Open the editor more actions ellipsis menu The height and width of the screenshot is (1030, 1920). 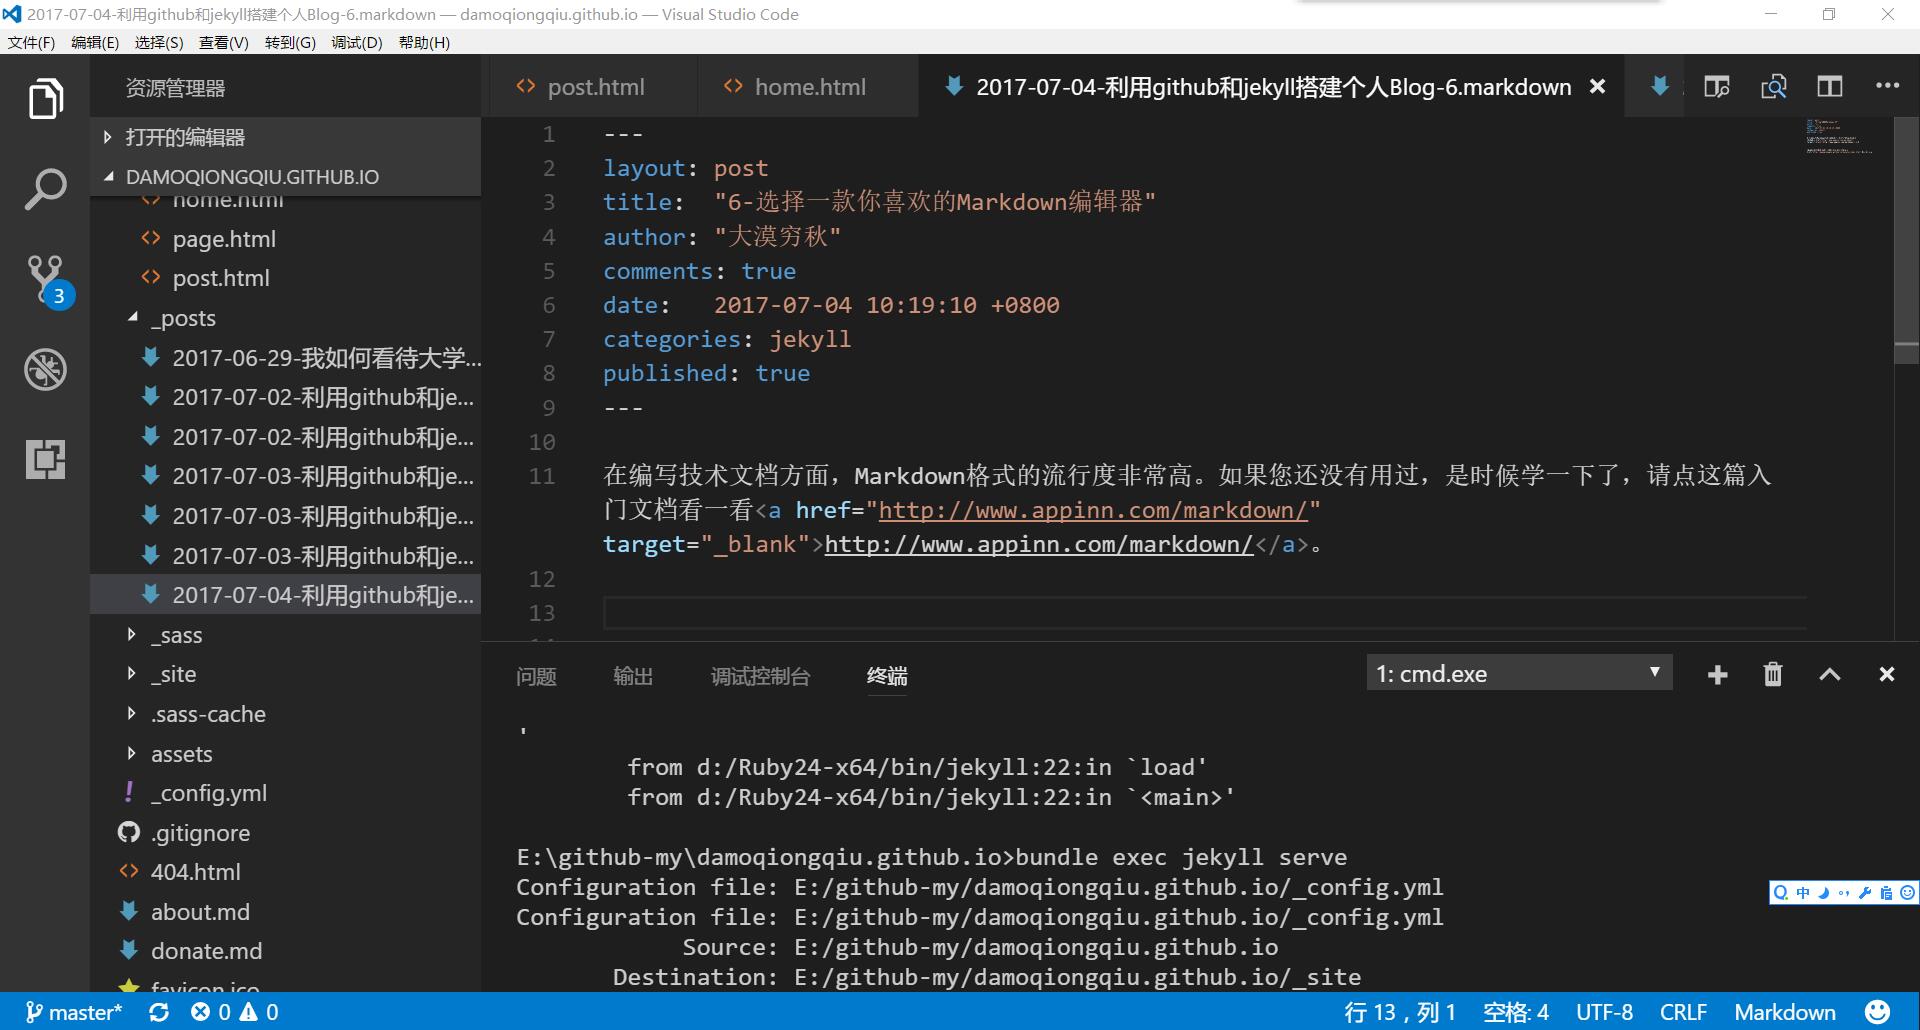1887,86
